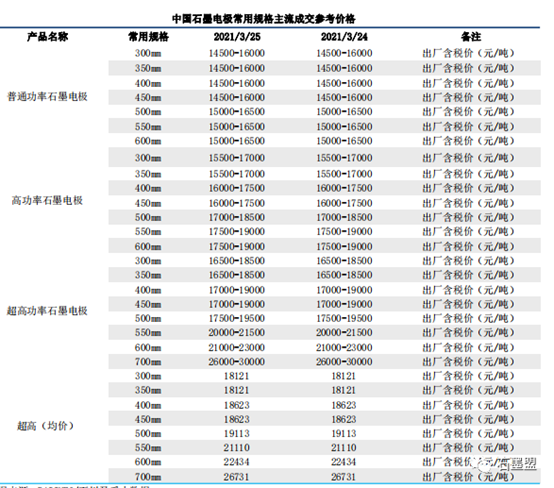Screen dimensions: 554x488
Task: Click the 超高功率石墨电极 row label
Action: pos(47,311)
